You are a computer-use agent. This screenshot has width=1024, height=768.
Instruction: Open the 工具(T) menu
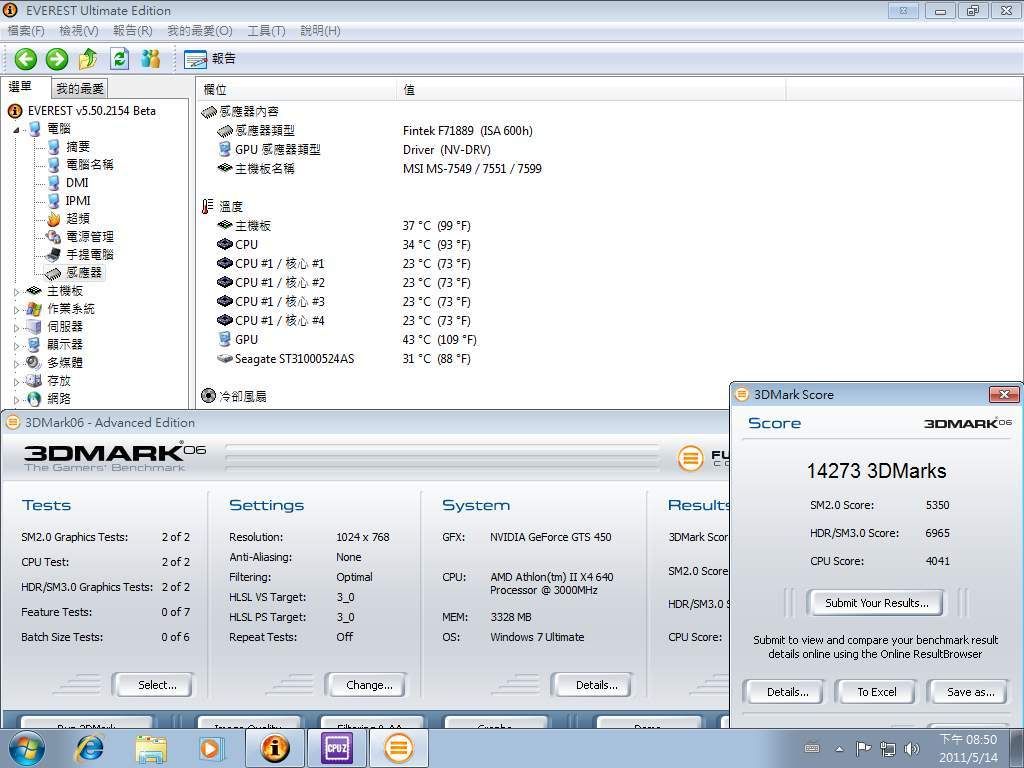[266, 31]
